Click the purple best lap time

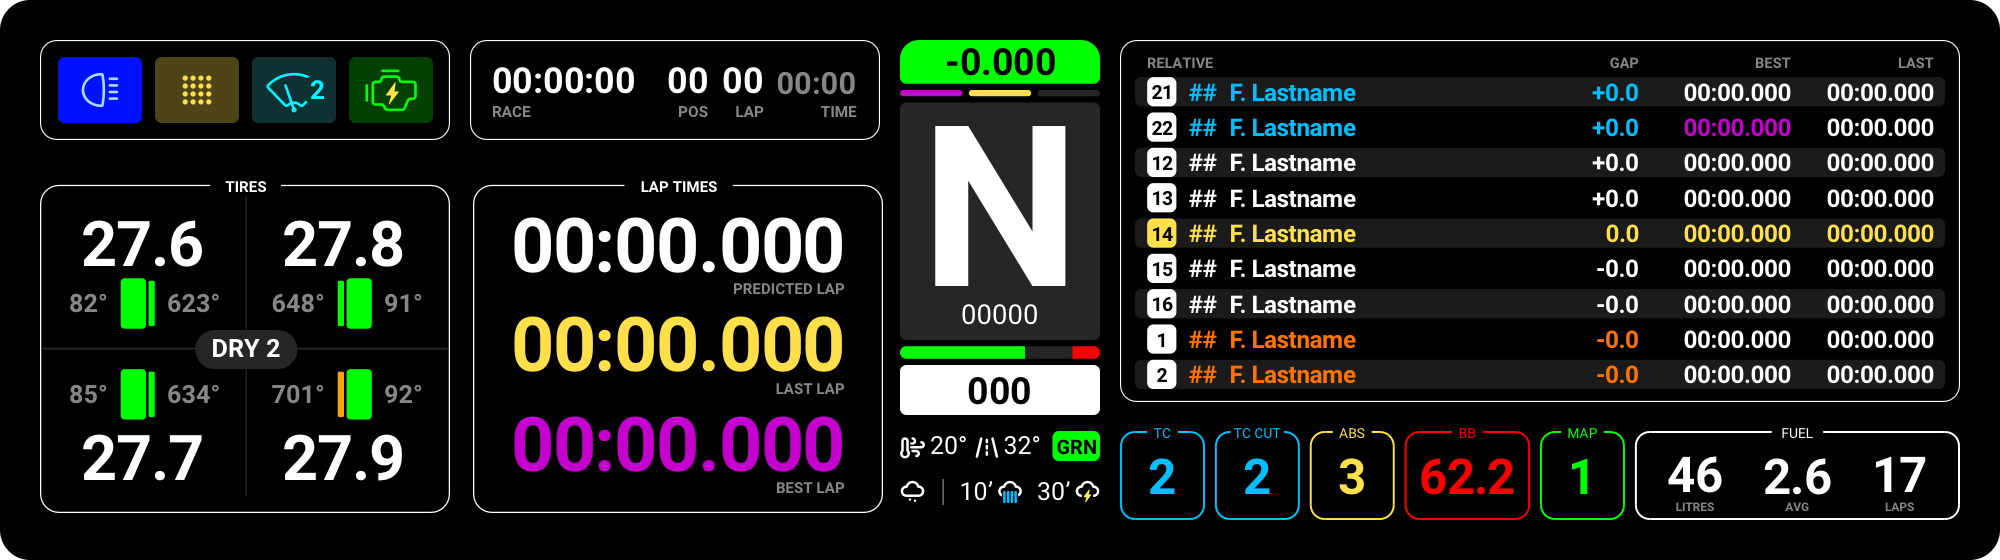(678, 445)
